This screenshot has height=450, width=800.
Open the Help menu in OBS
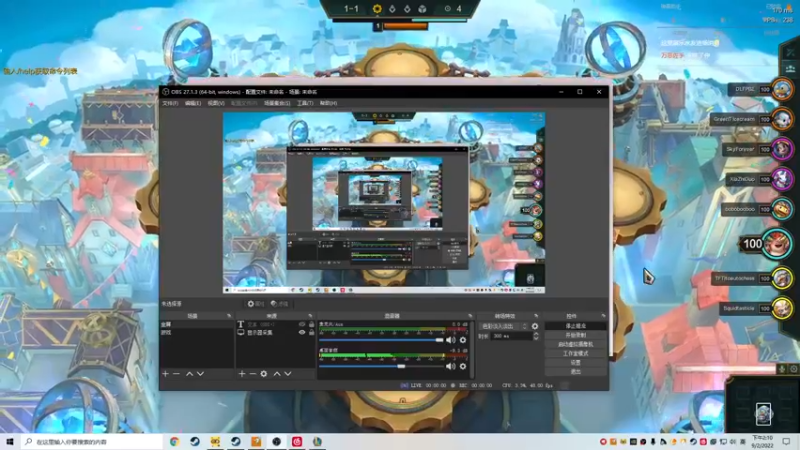328,103
